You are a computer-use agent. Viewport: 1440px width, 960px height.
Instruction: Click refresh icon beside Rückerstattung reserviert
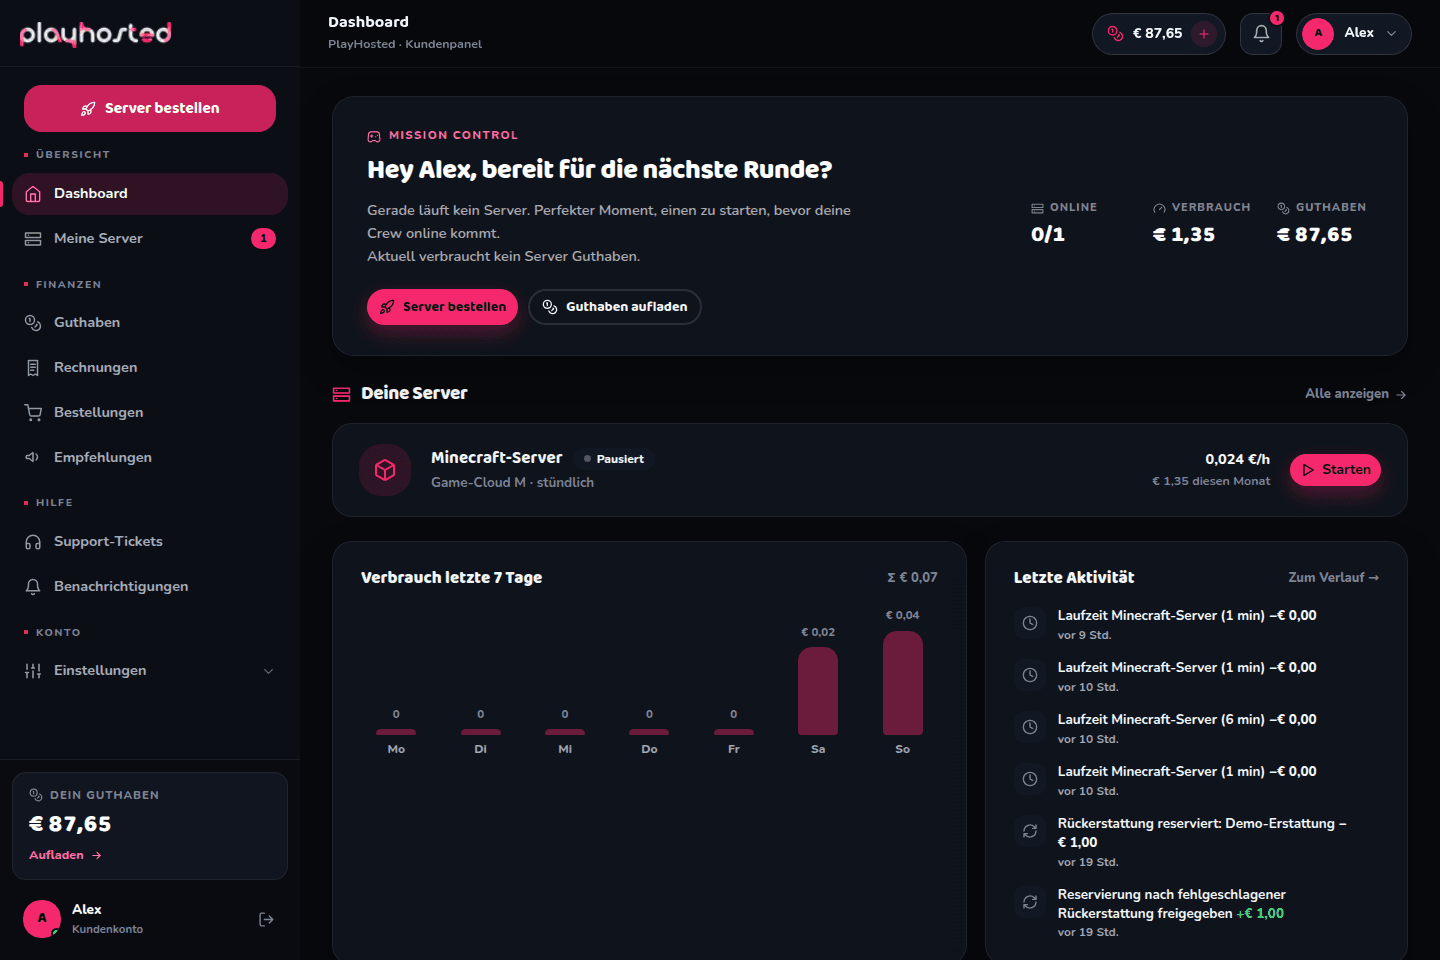coord(1030,831)
